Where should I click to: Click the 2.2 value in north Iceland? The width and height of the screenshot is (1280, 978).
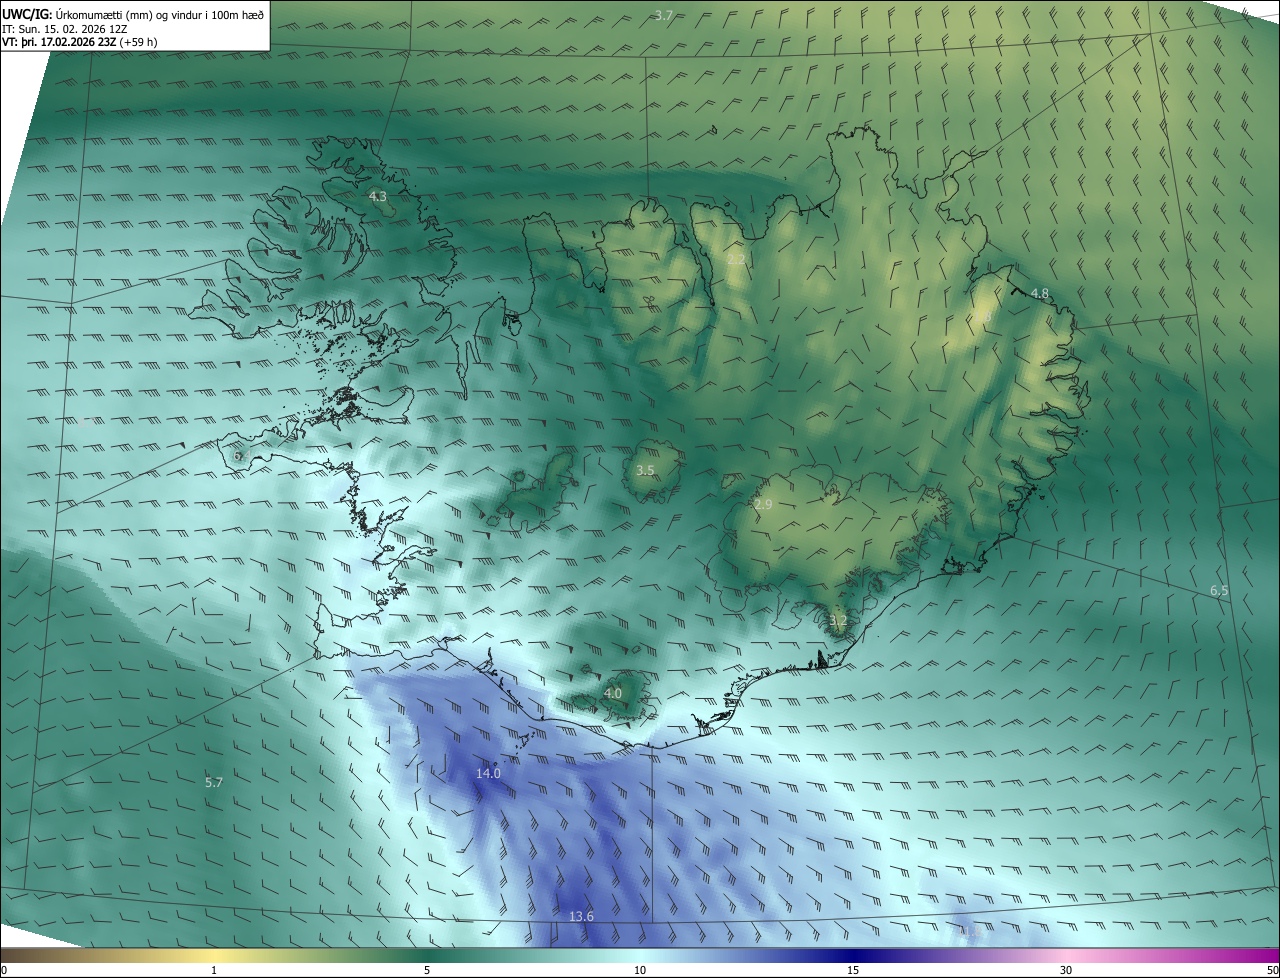coord(735,260)
